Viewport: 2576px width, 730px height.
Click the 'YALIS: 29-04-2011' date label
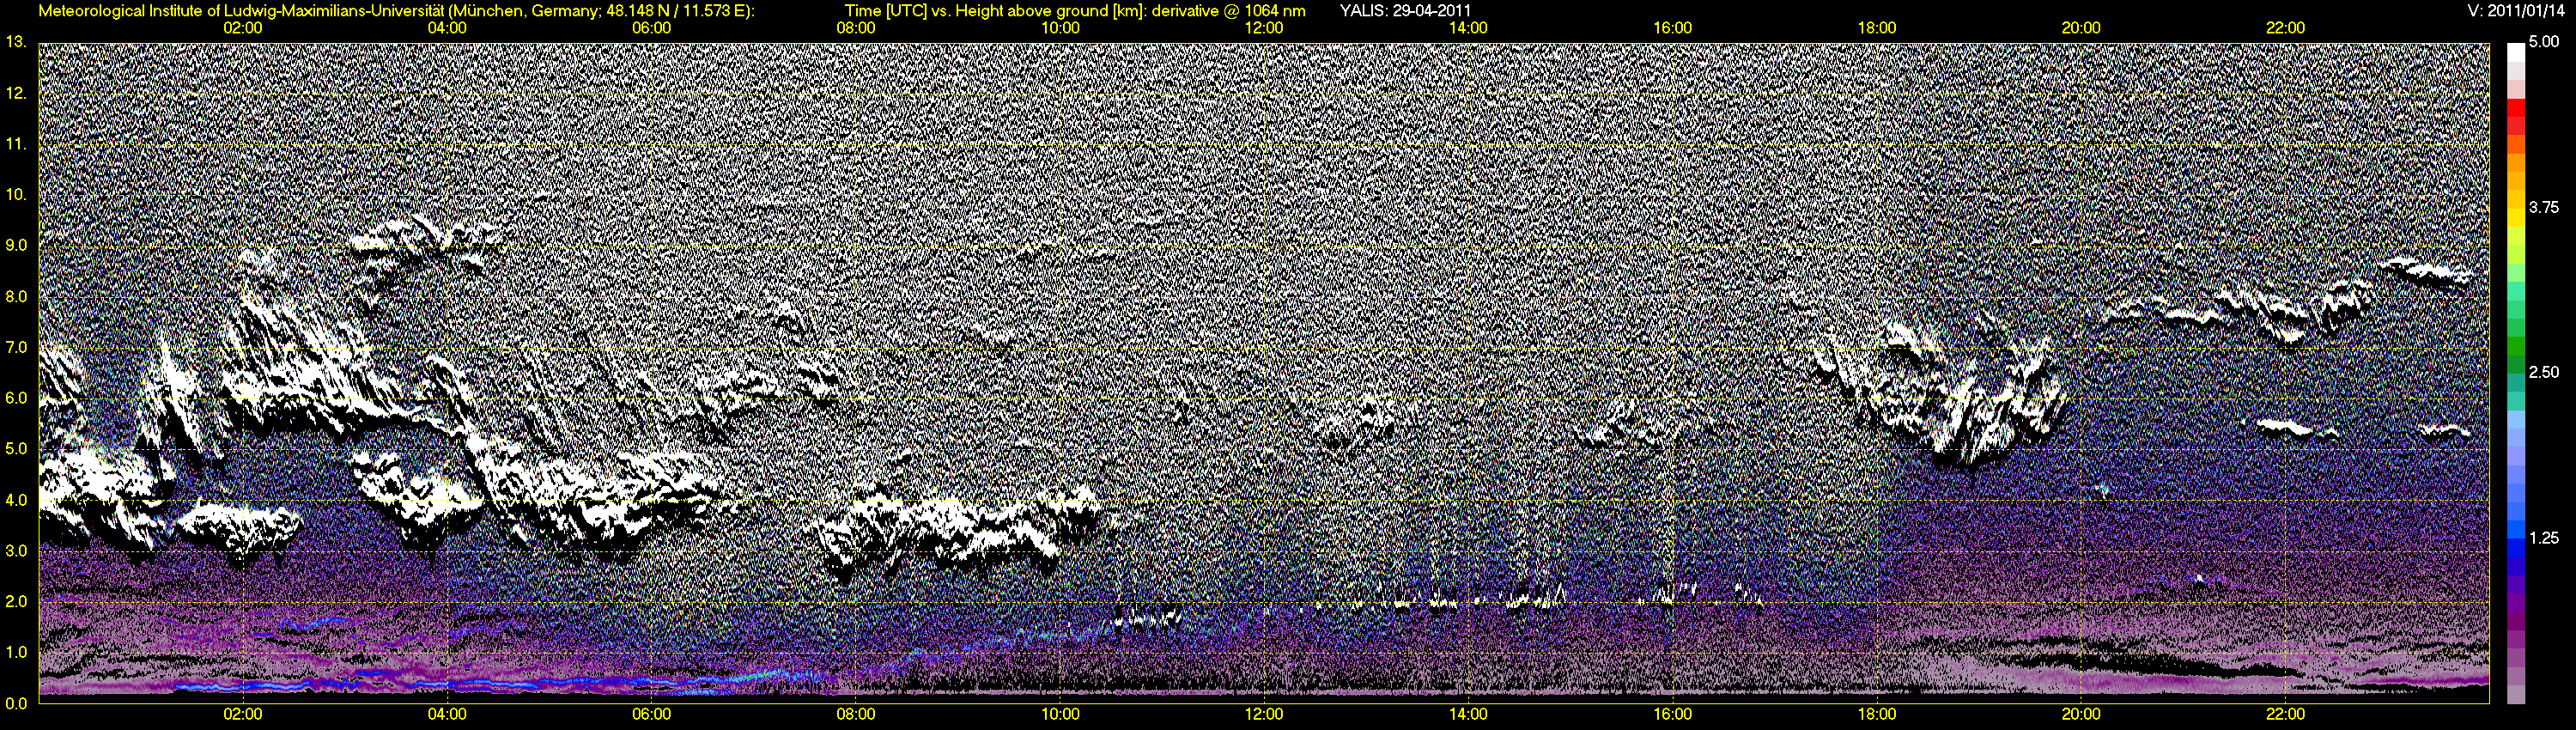[x=1405, y=11]
